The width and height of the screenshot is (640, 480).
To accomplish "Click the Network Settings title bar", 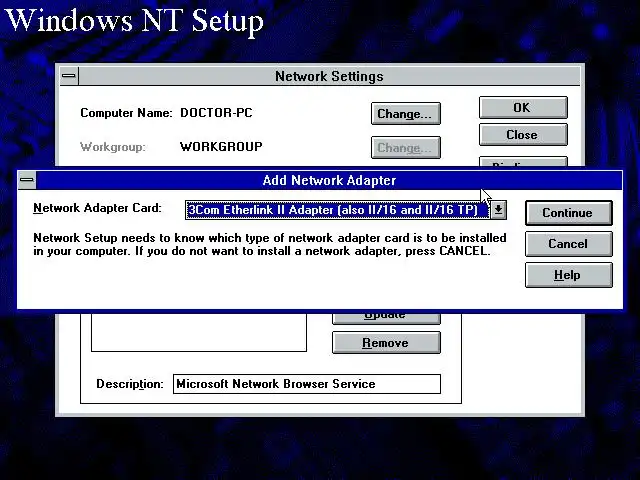I will click(329, 76).
